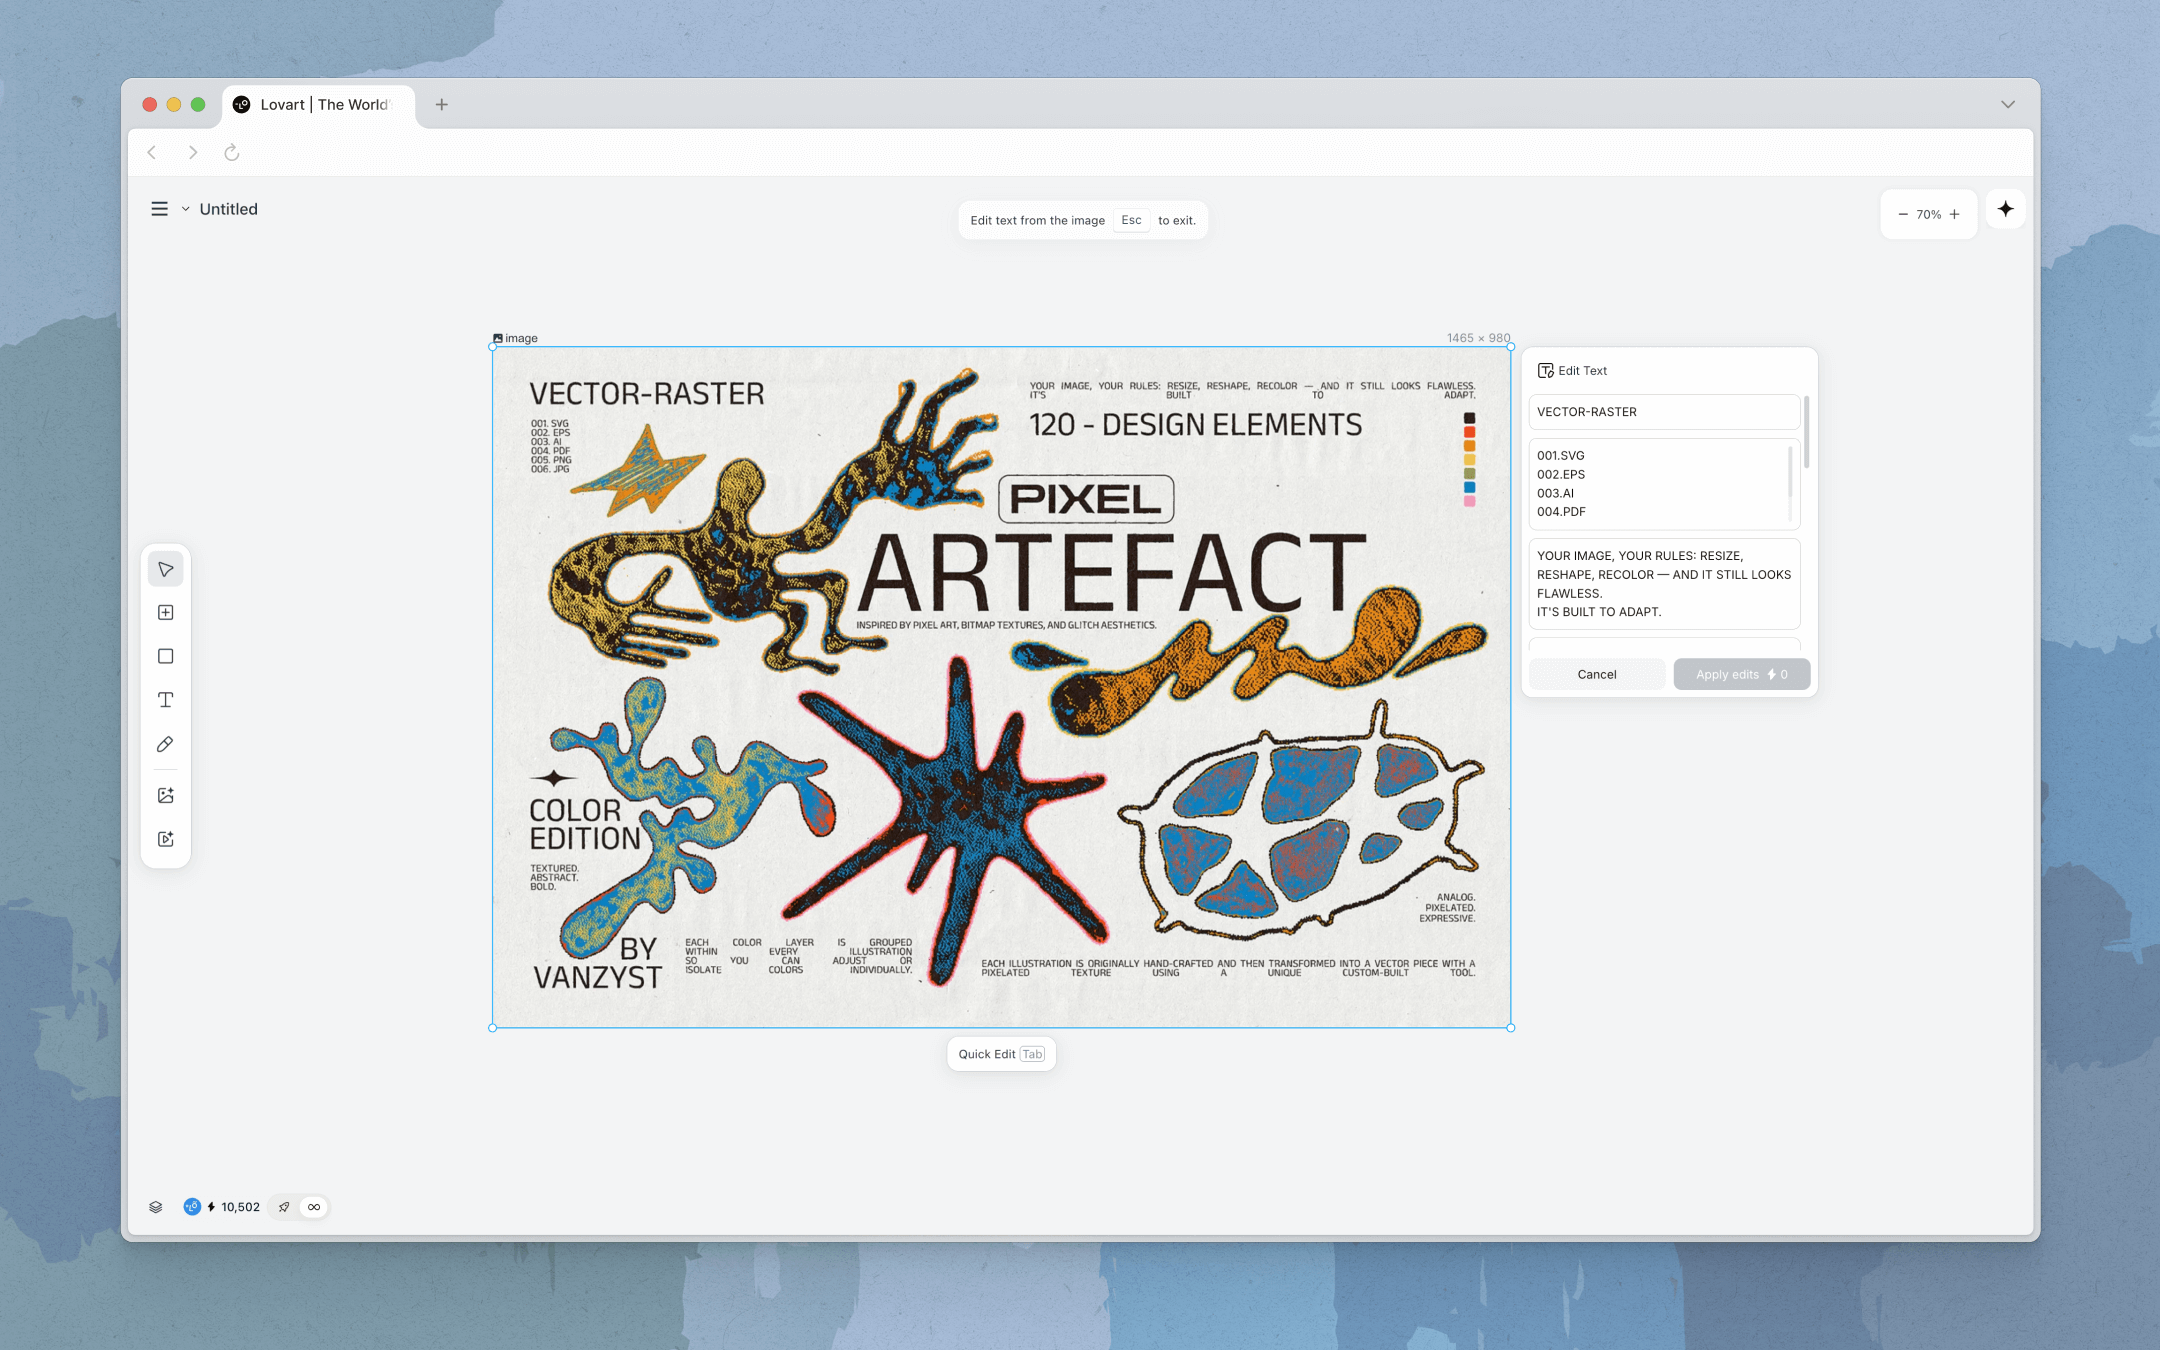Viewport: 2160px width, 1350px height.
Task: Zoom in with the plus button
Action: point(1955,214)
